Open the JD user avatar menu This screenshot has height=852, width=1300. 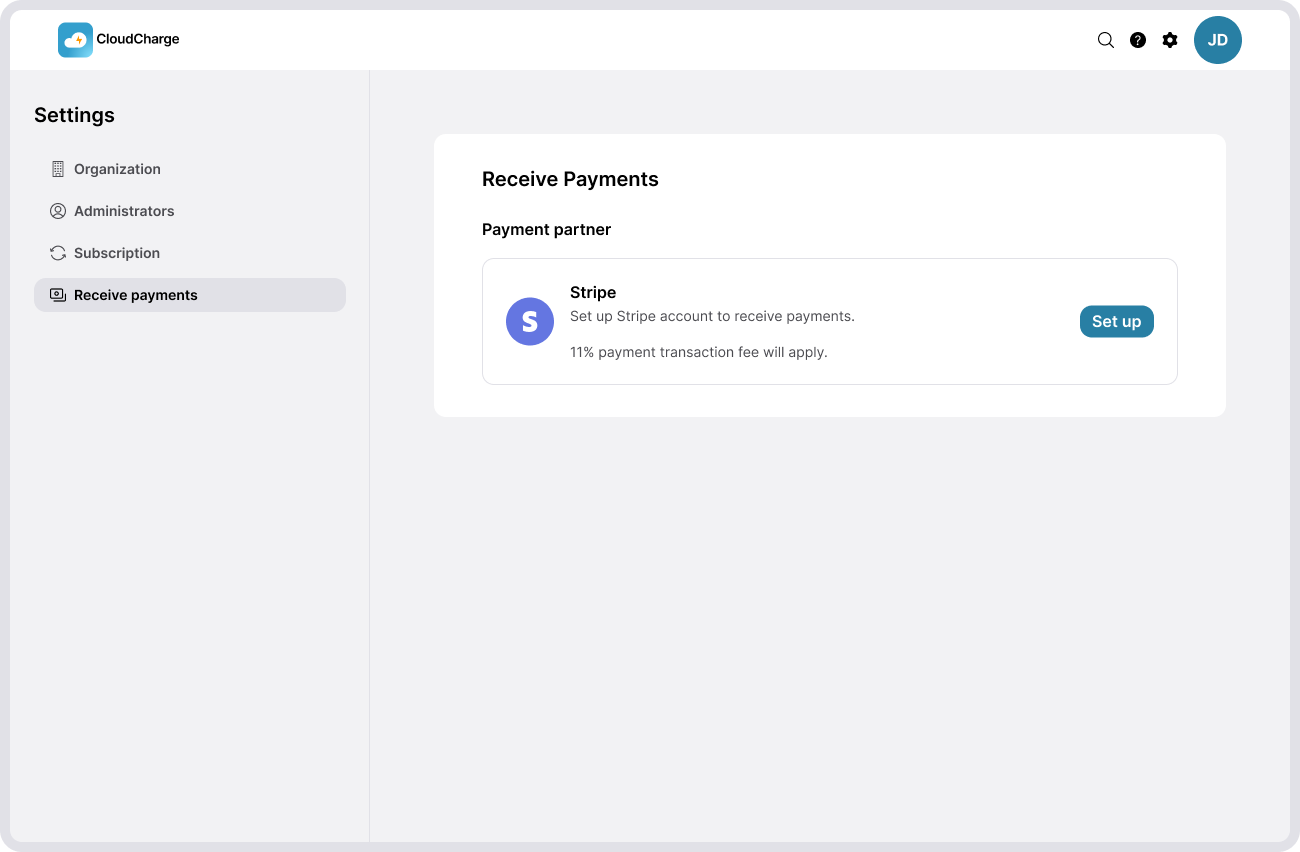1218,40
